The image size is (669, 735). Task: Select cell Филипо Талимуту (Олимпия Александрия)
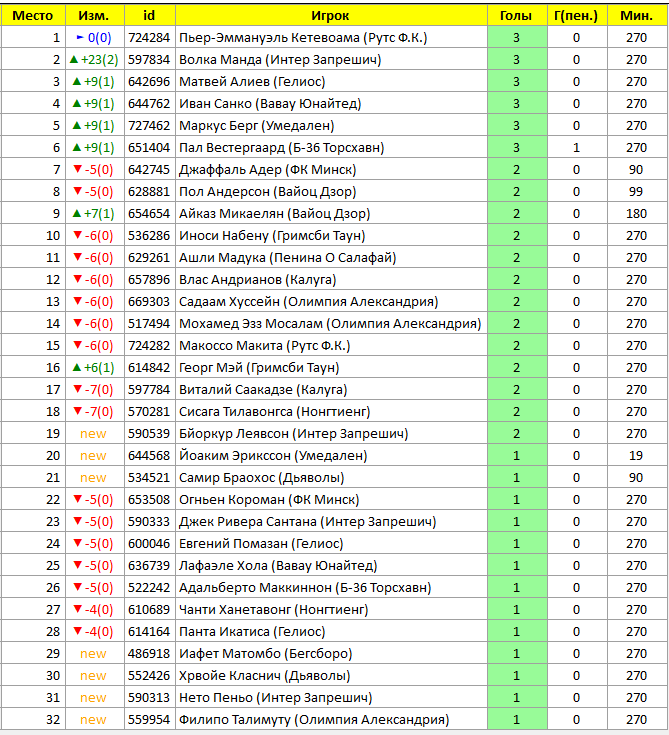pyautogui.click(x=331, y=720)
